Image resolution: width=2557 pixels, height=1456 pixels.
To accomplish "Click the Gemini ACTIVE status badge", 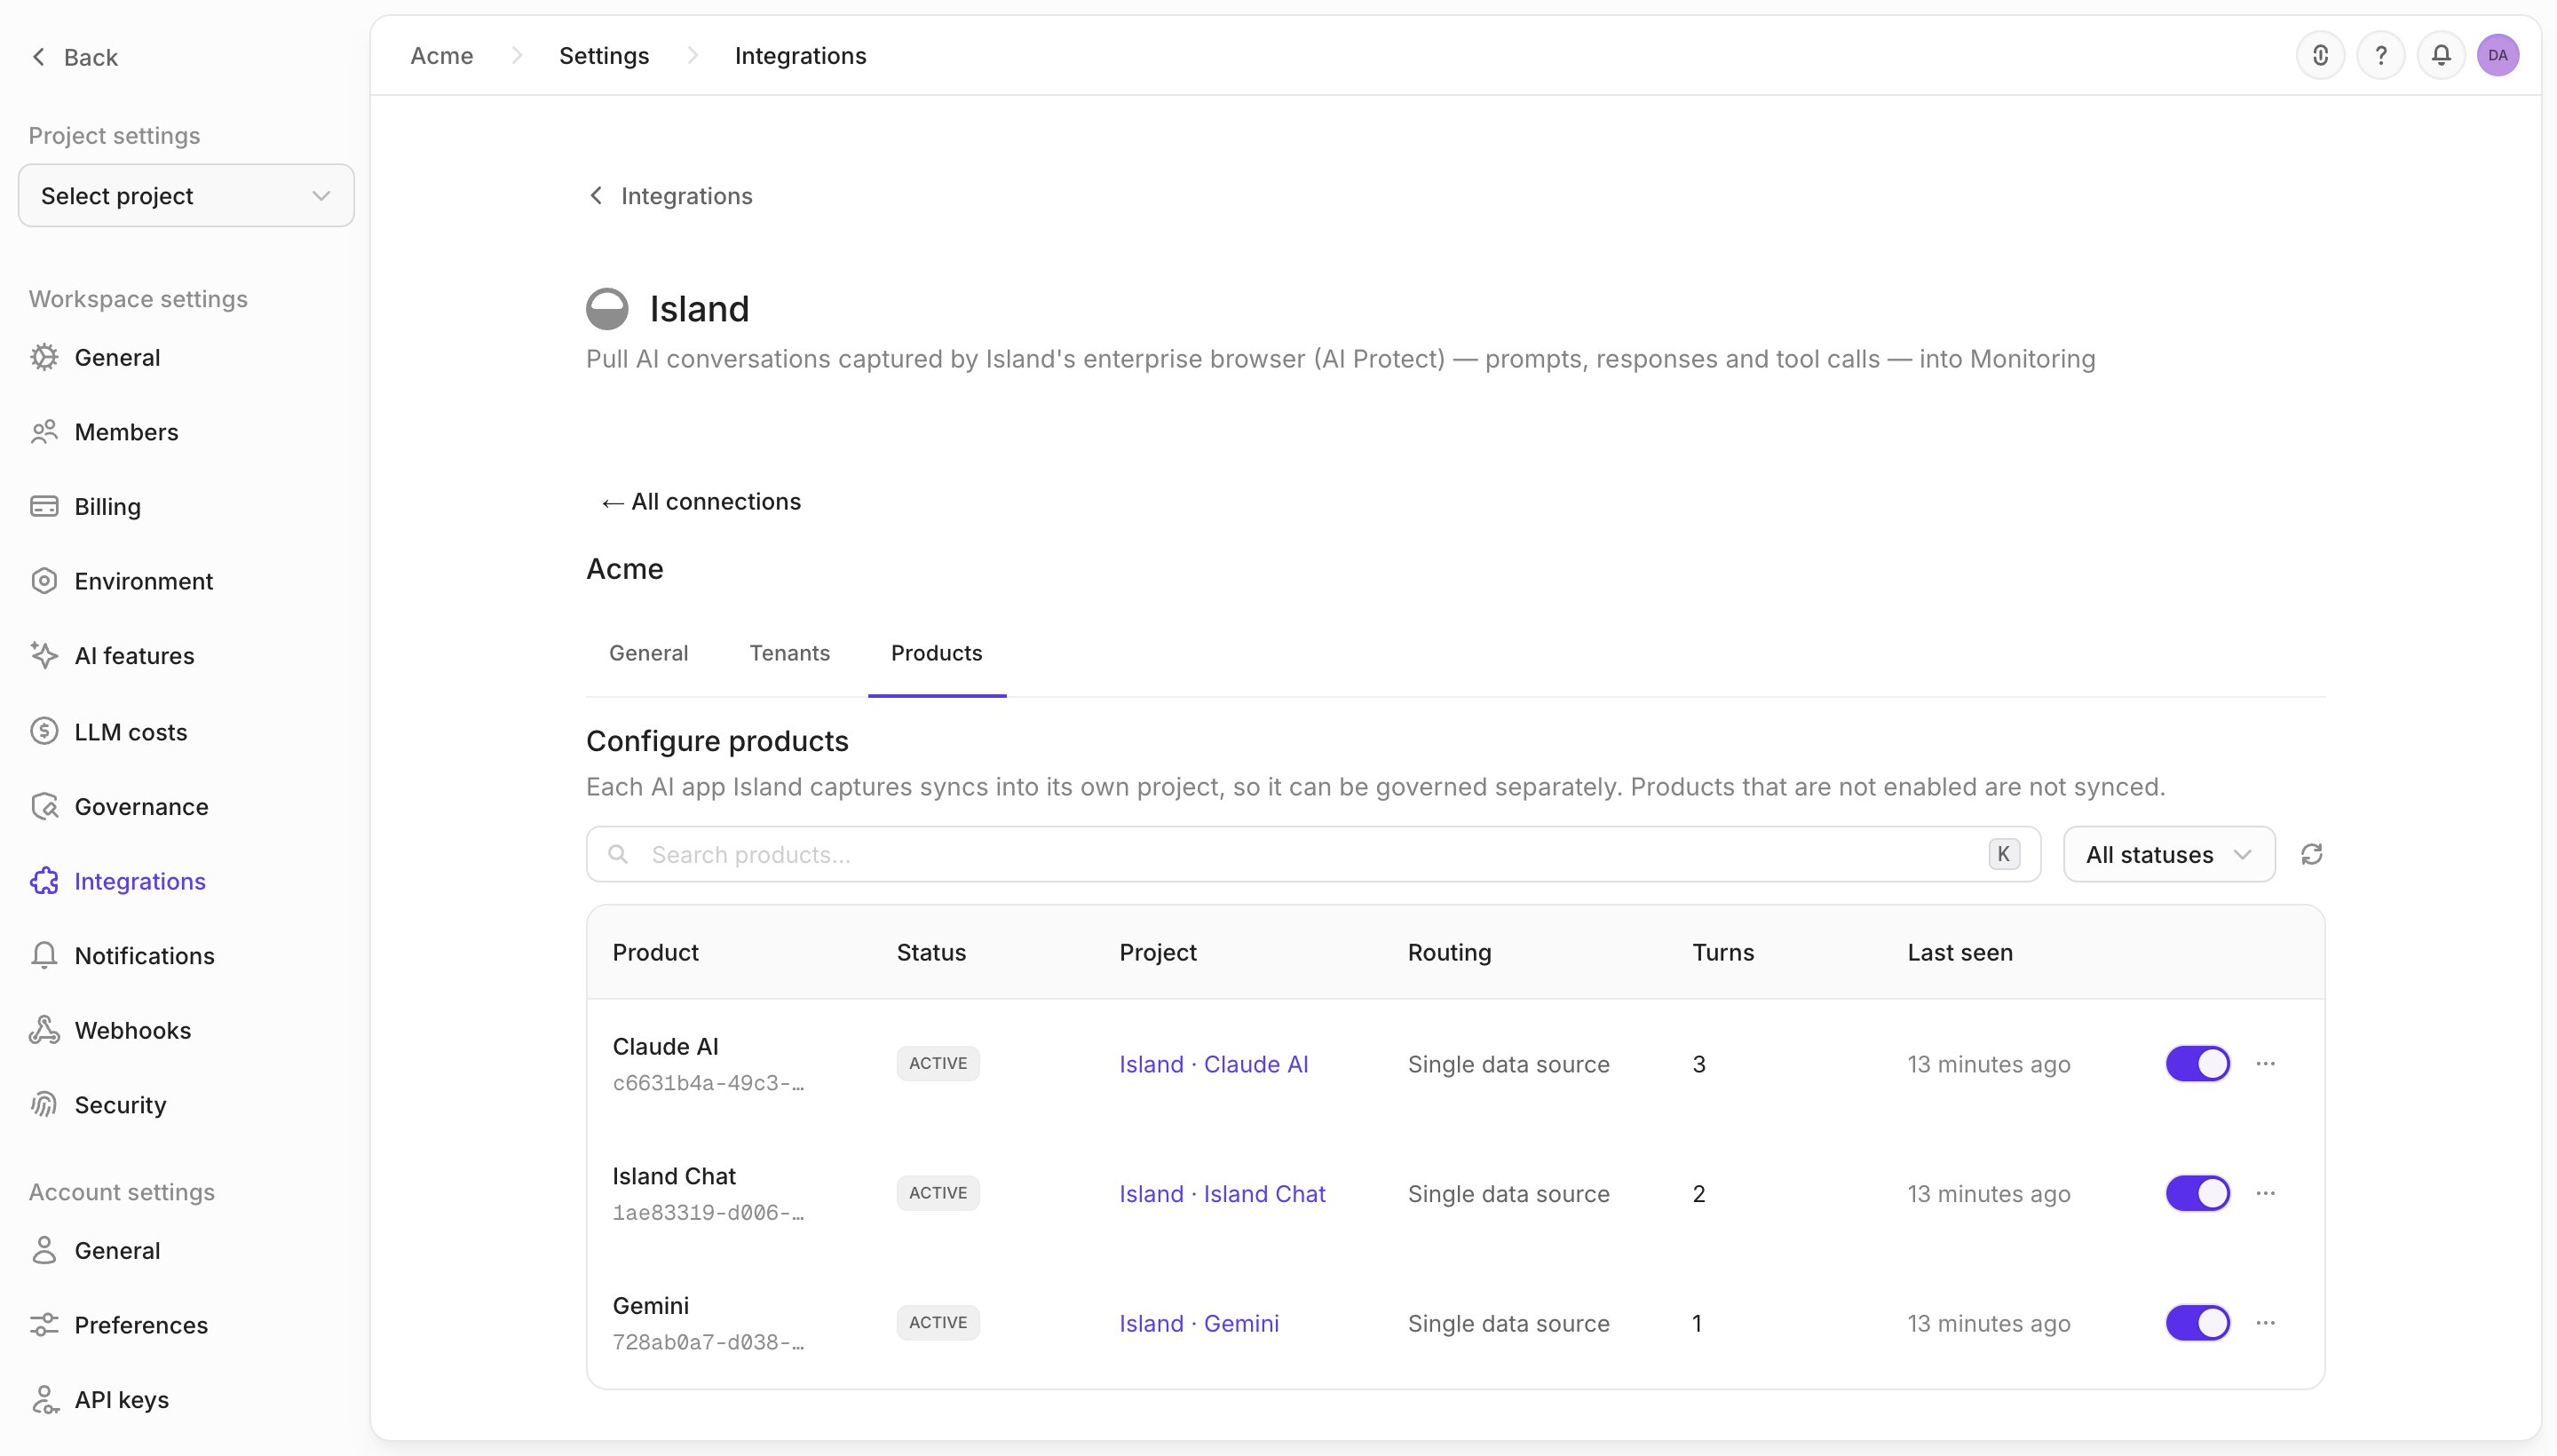I will (937, 1322).
